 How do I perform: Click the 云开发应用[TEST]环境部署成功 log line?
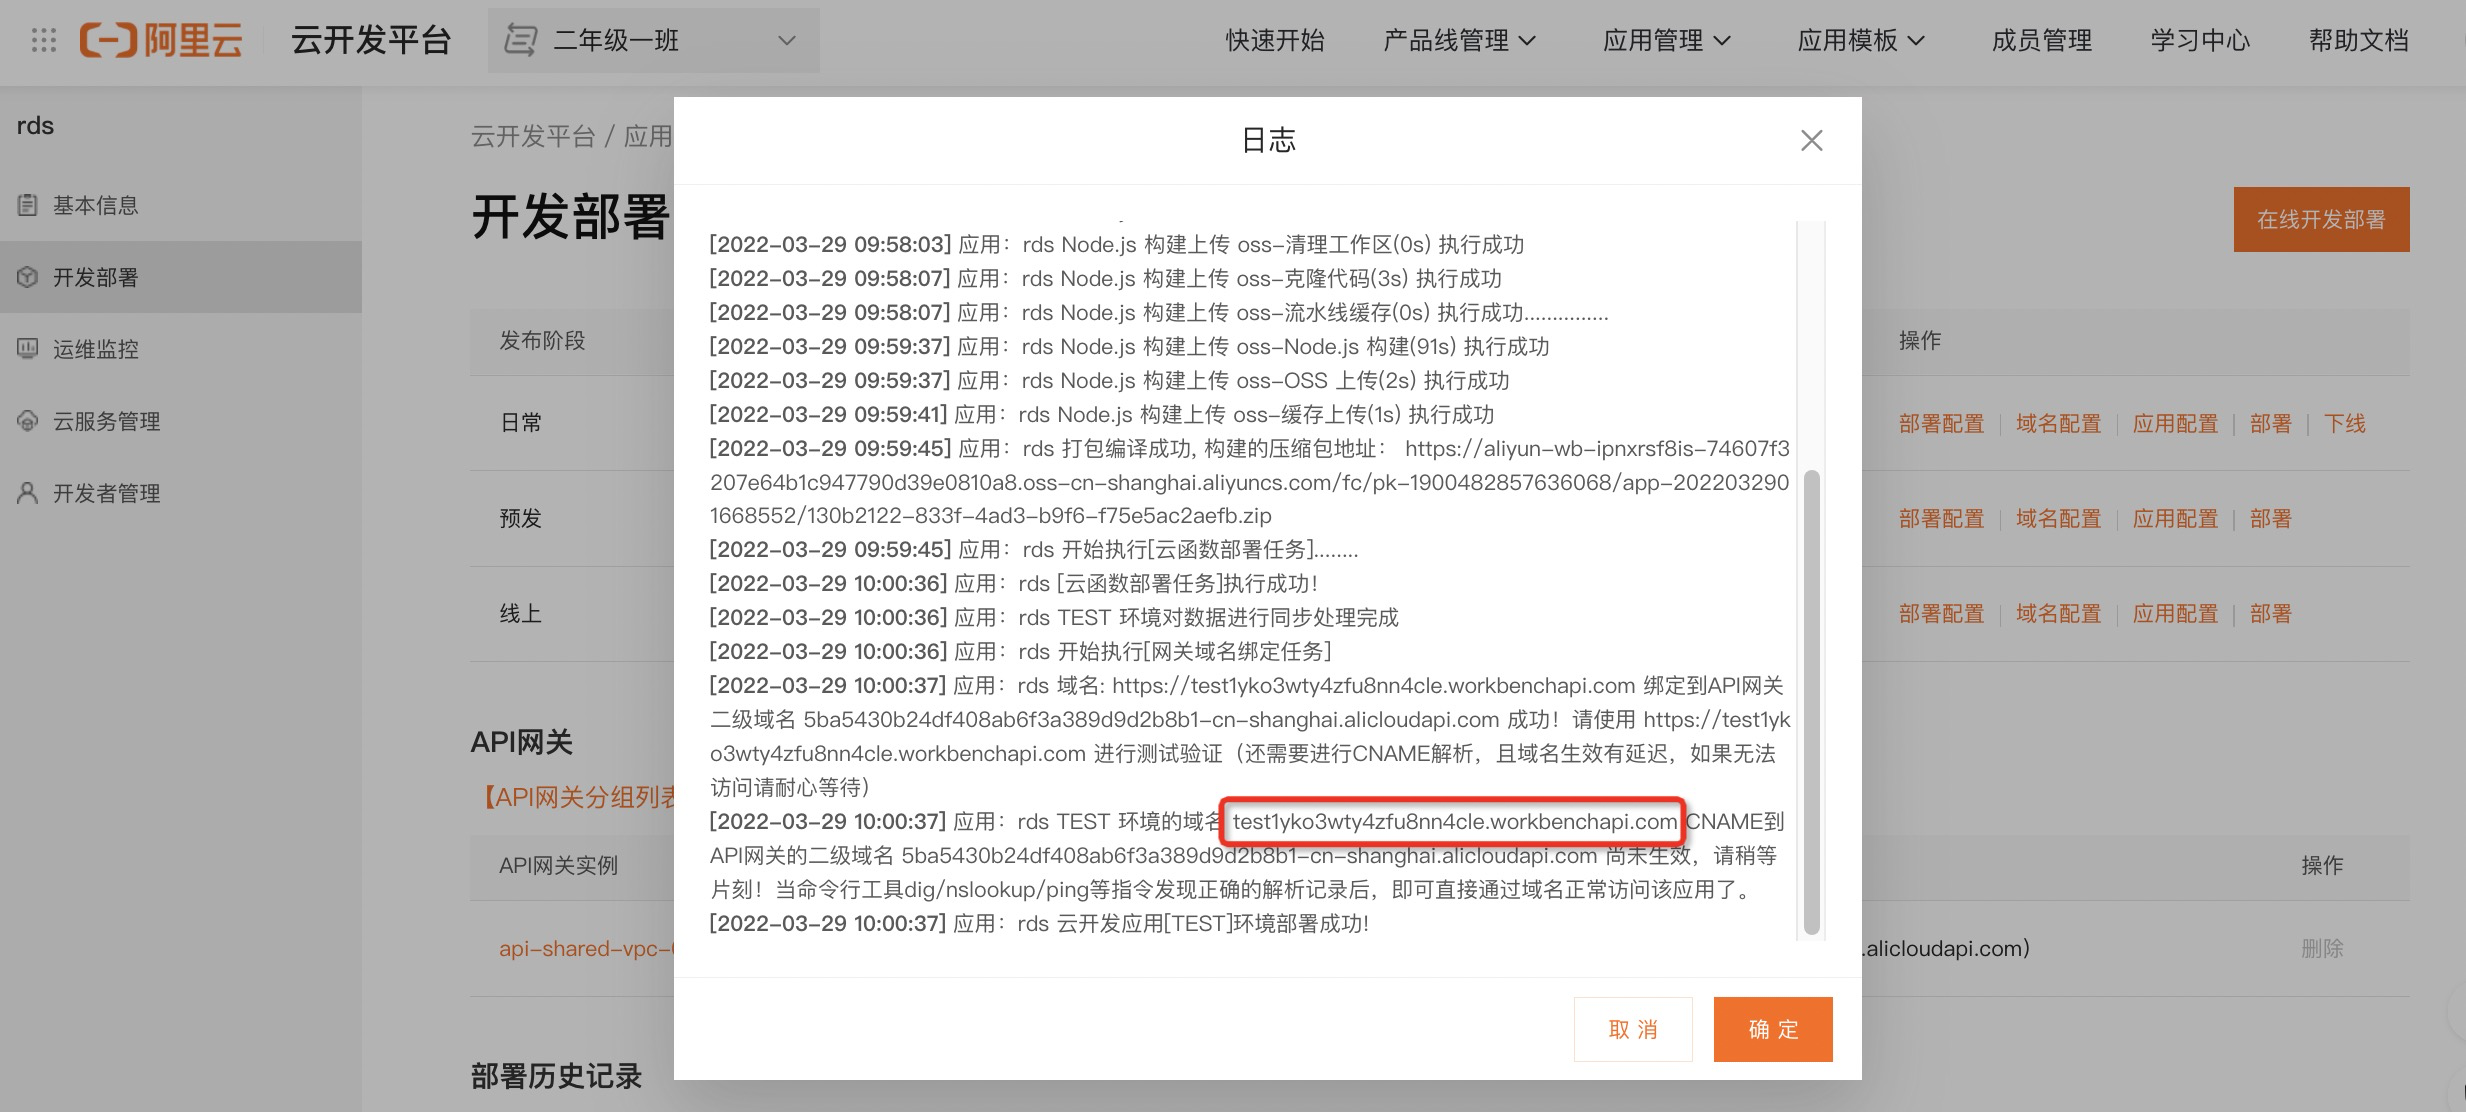[x=1039, y=923]
